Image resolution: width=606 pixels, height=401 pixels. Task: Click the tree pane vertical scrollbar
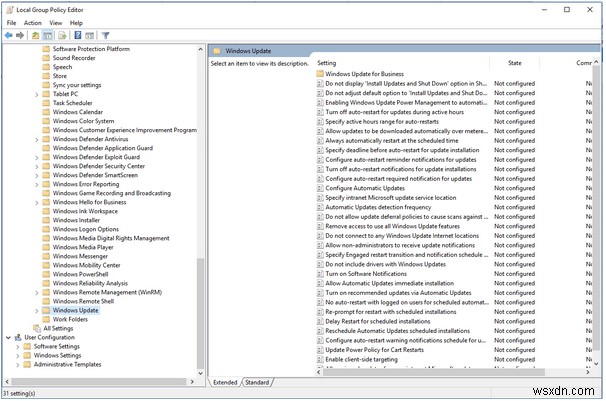pyautogui.click(x=201, y=200)
